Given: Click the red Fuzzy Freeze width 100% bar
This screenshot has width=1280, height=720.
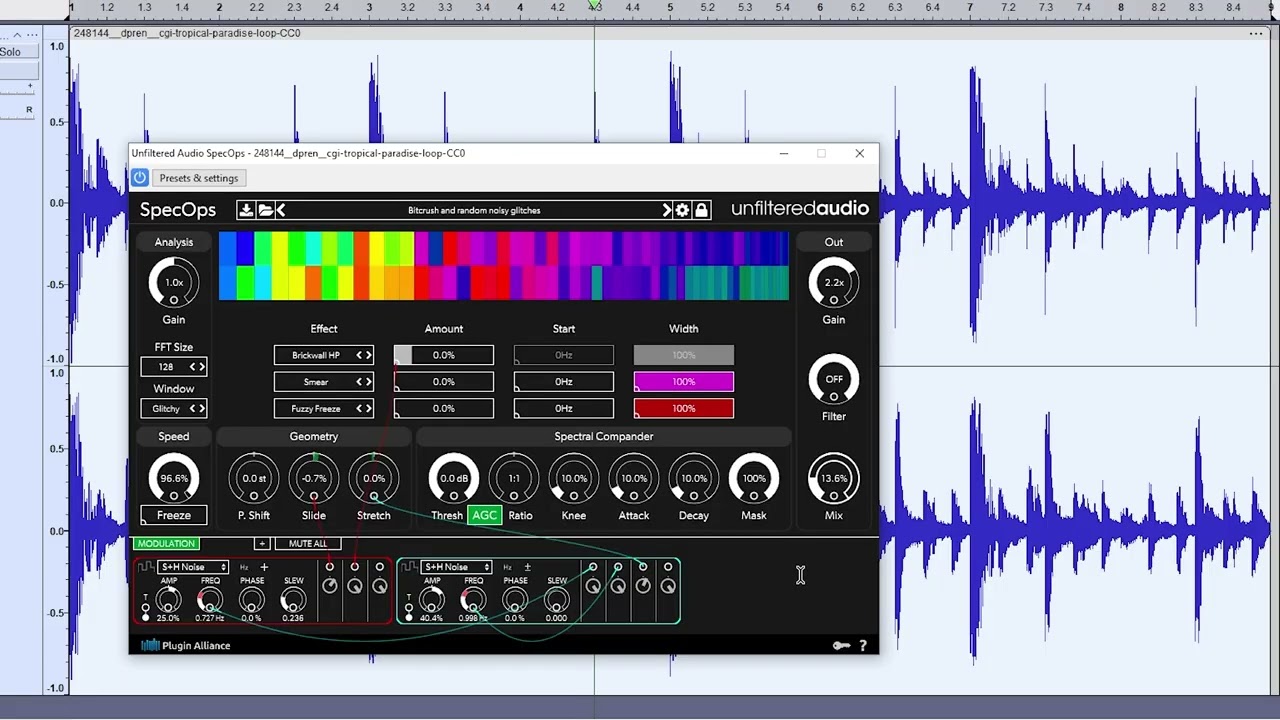Looking at the screenshot, I should 684,409.
